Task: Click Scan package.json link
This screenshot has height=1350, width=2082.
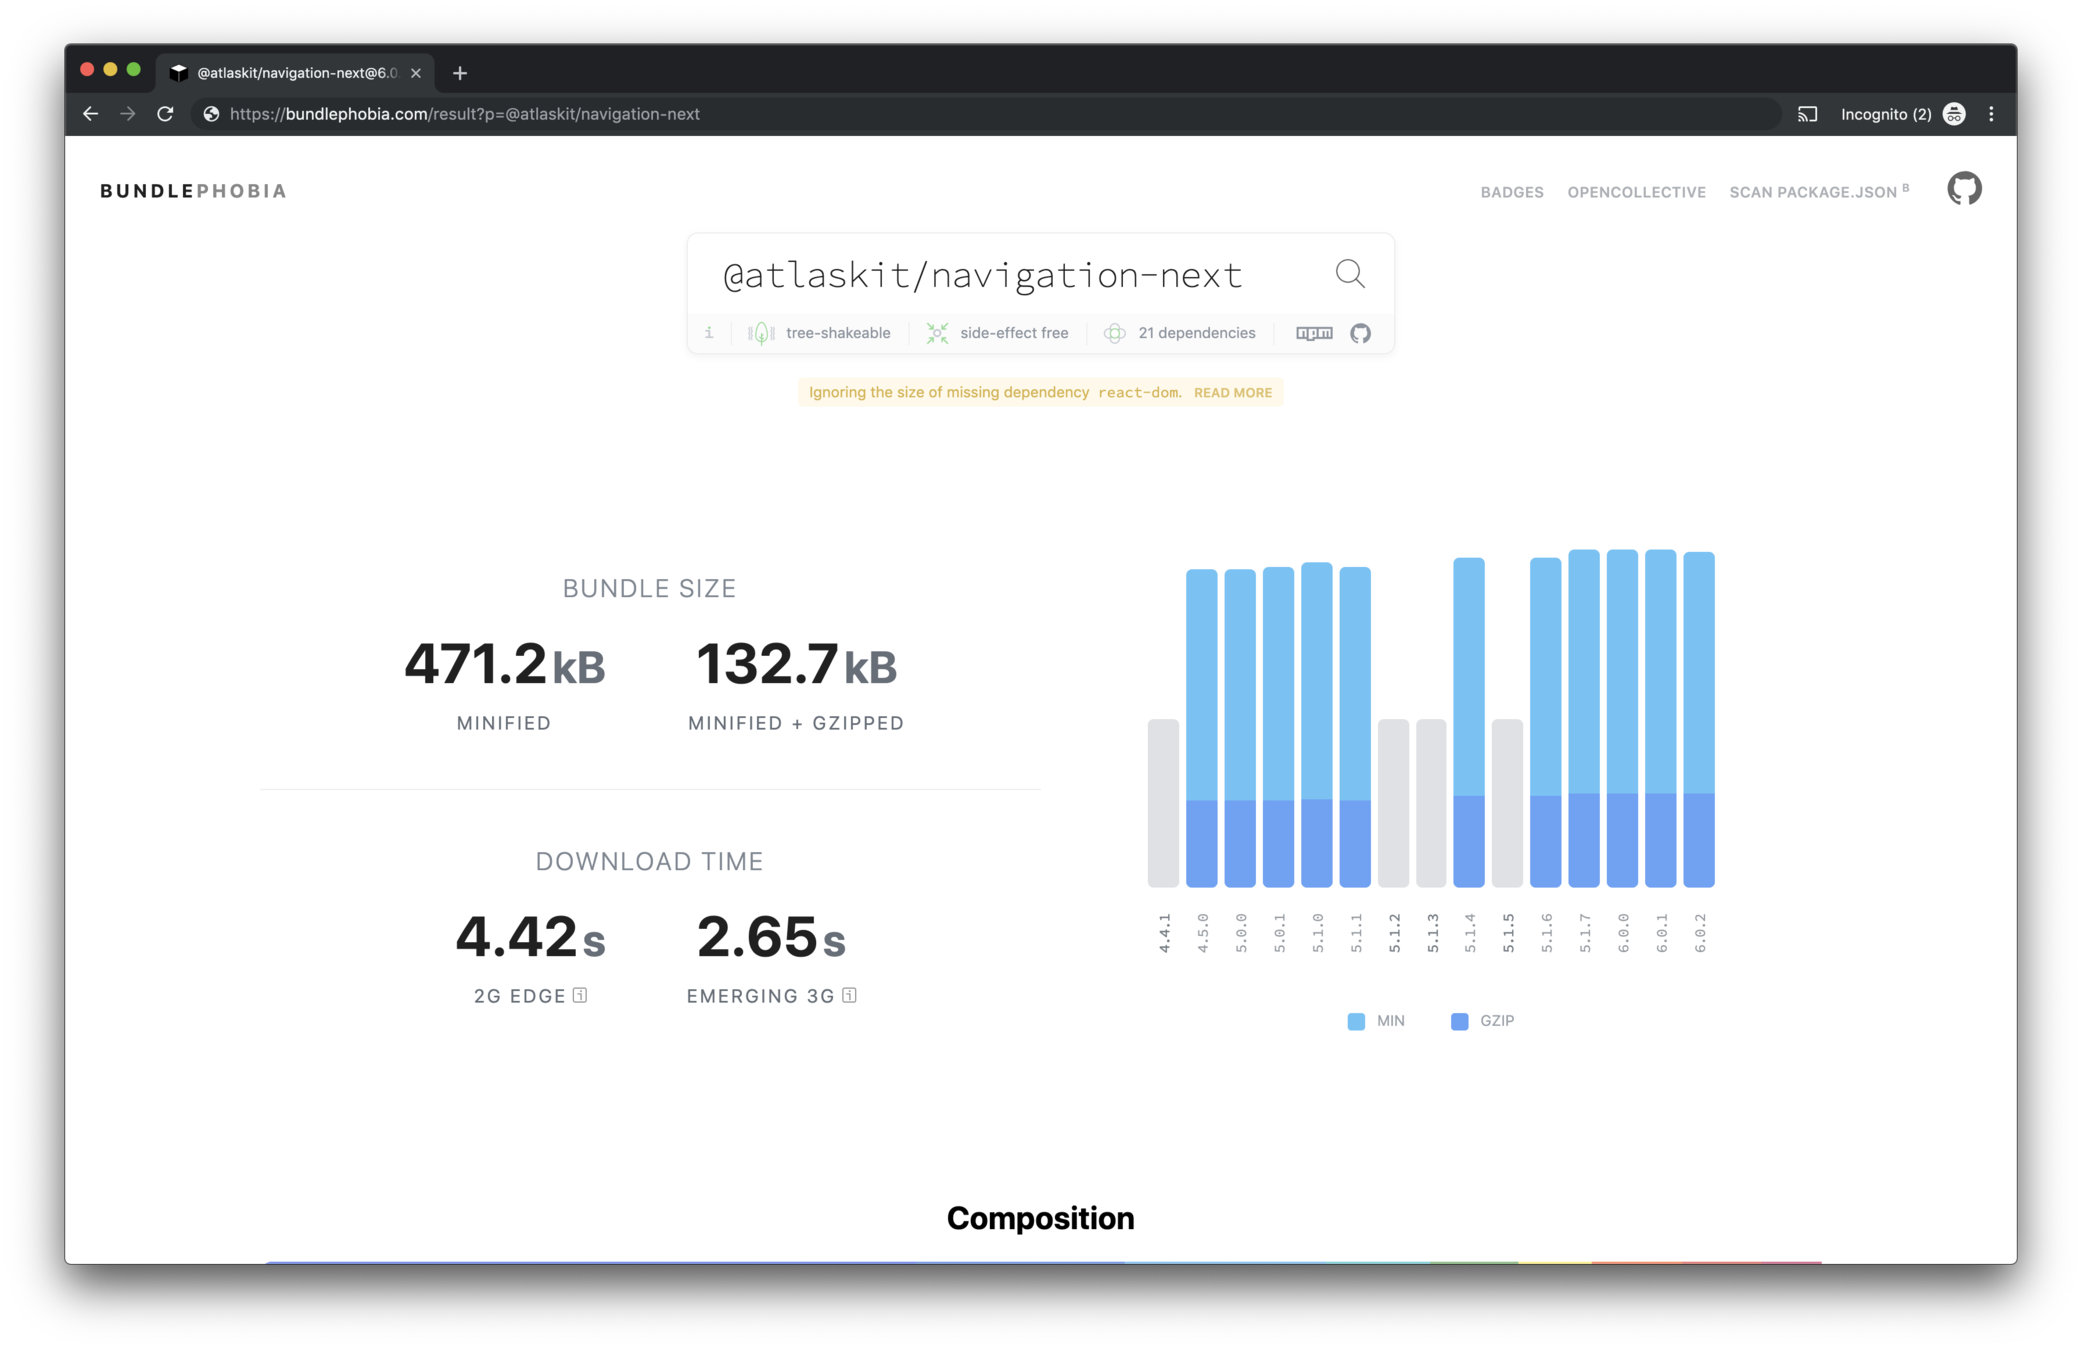Action: (1813, 192)
